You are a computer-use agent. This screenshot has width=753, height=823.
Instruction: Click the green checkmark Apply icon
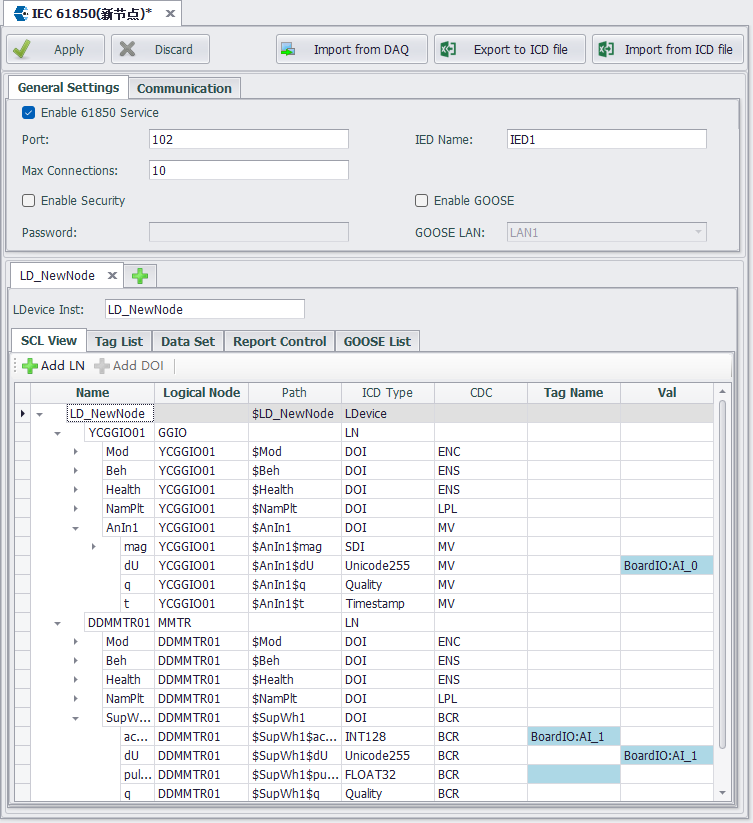coord(22,49)
